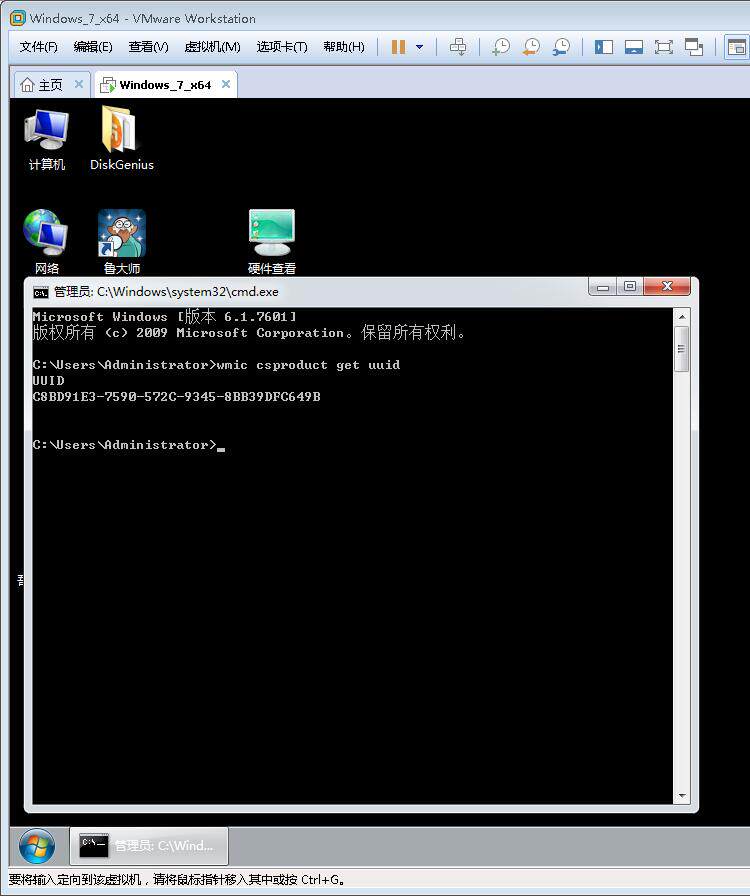Toggle the library sidebar view
The image size is (750, 896).
click(x=604, y=47)
